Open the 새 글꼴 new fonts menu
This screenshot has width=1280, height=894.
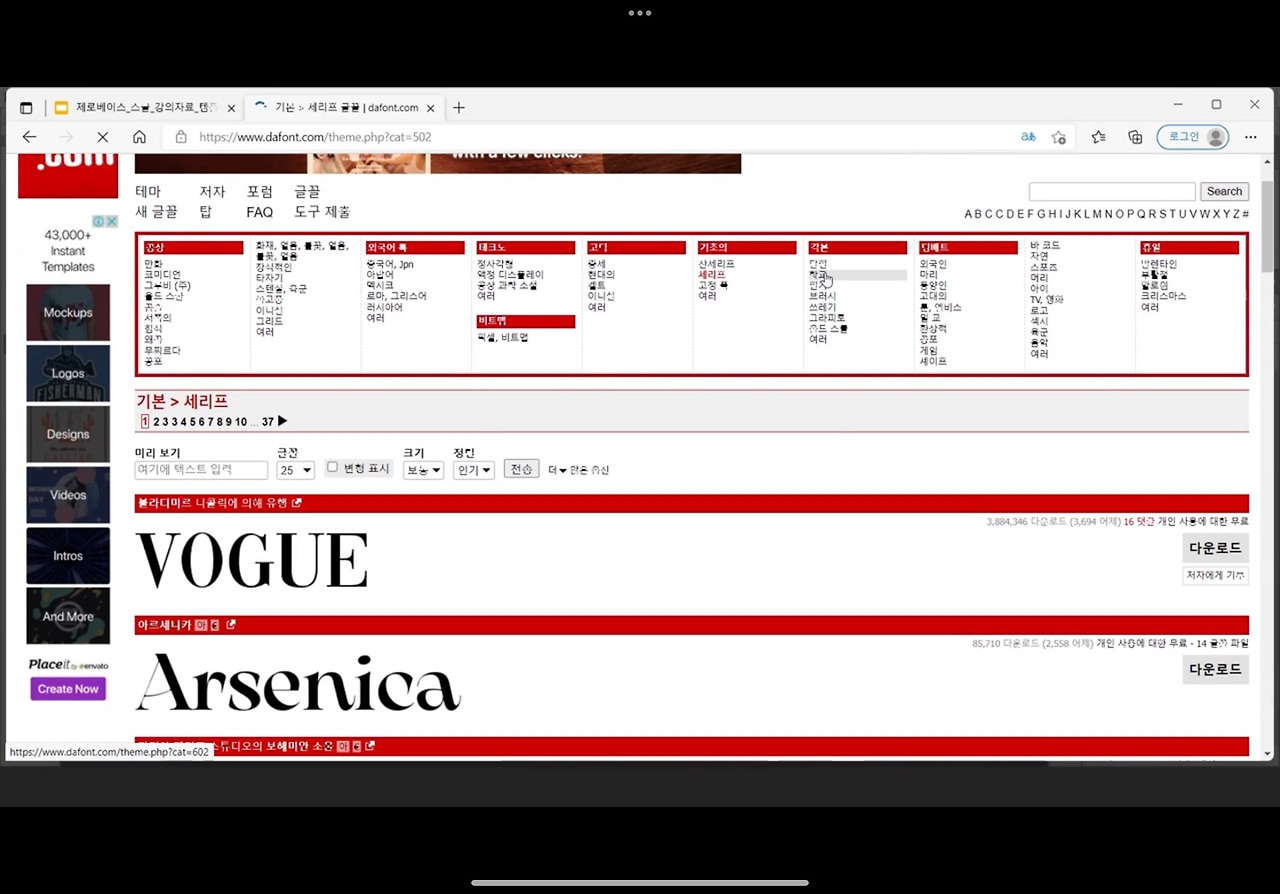pos(156,212)
